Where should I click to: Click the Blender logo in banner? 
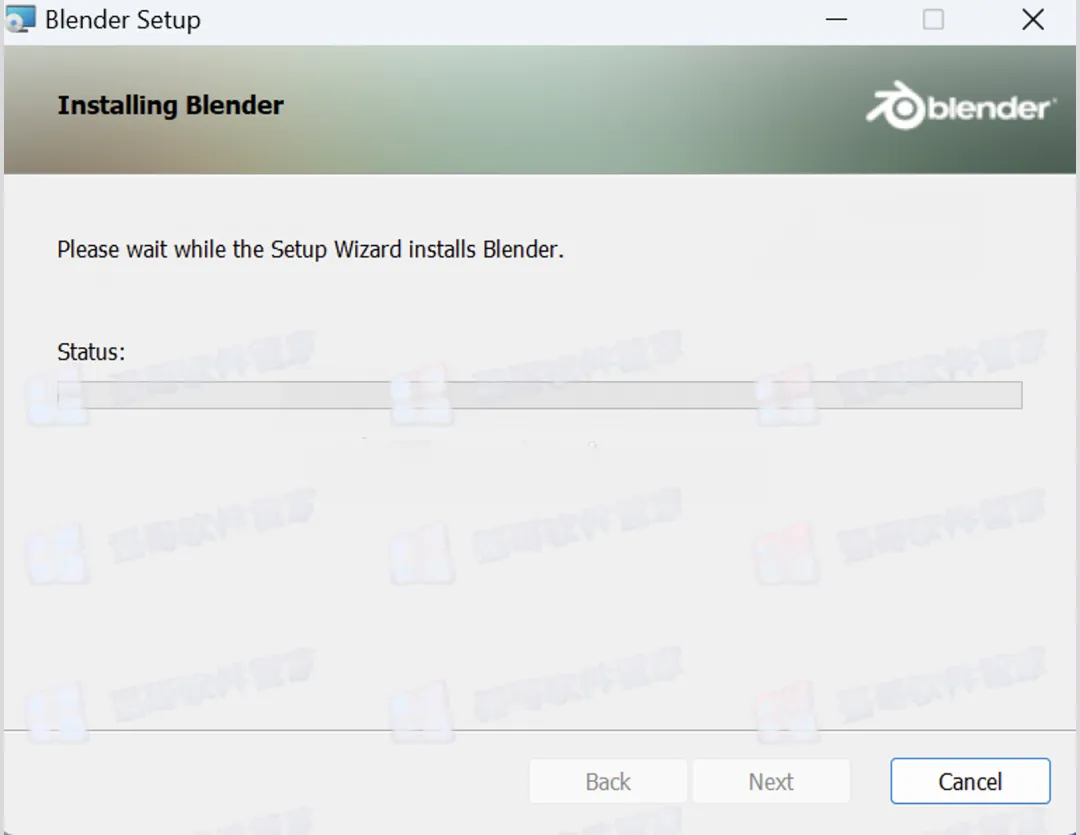[959, 106]
